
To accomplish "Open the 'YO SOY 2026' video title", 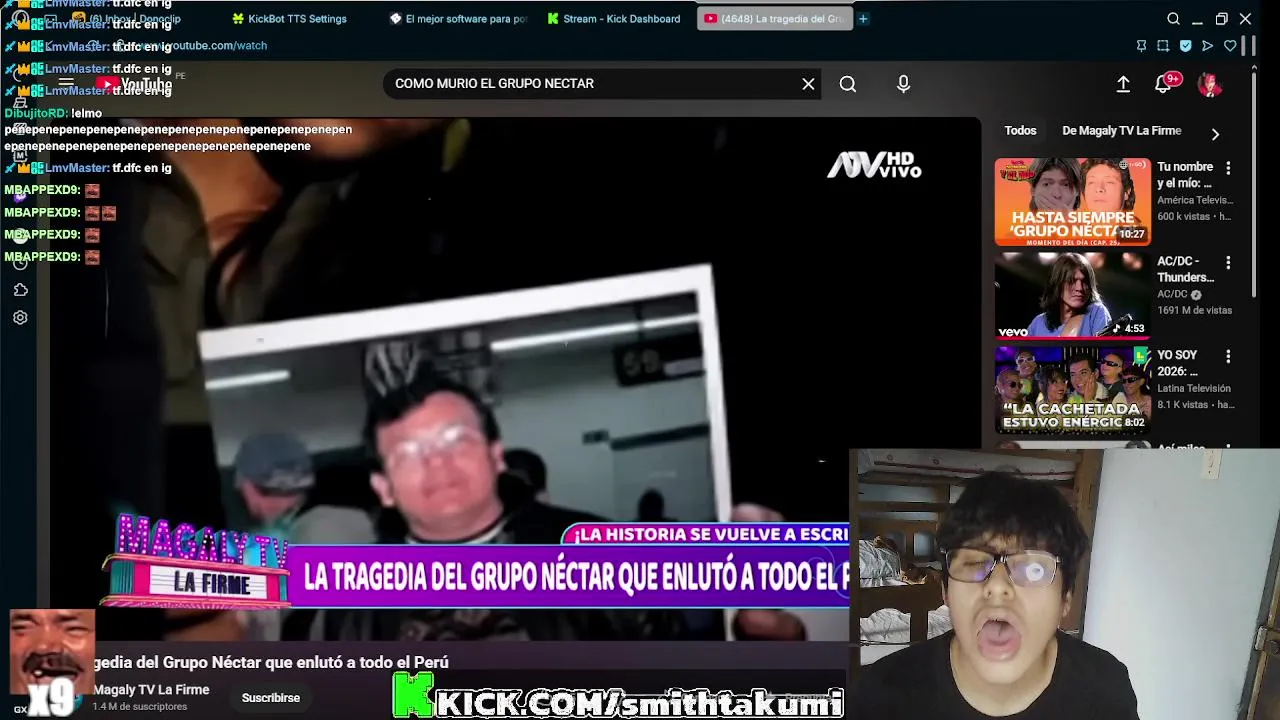I will 1177,363.
